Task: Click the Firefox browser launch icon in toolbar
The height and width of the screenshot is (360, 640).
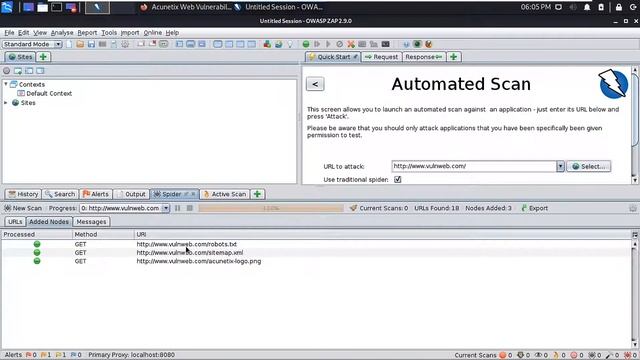Action: (428, 44)
